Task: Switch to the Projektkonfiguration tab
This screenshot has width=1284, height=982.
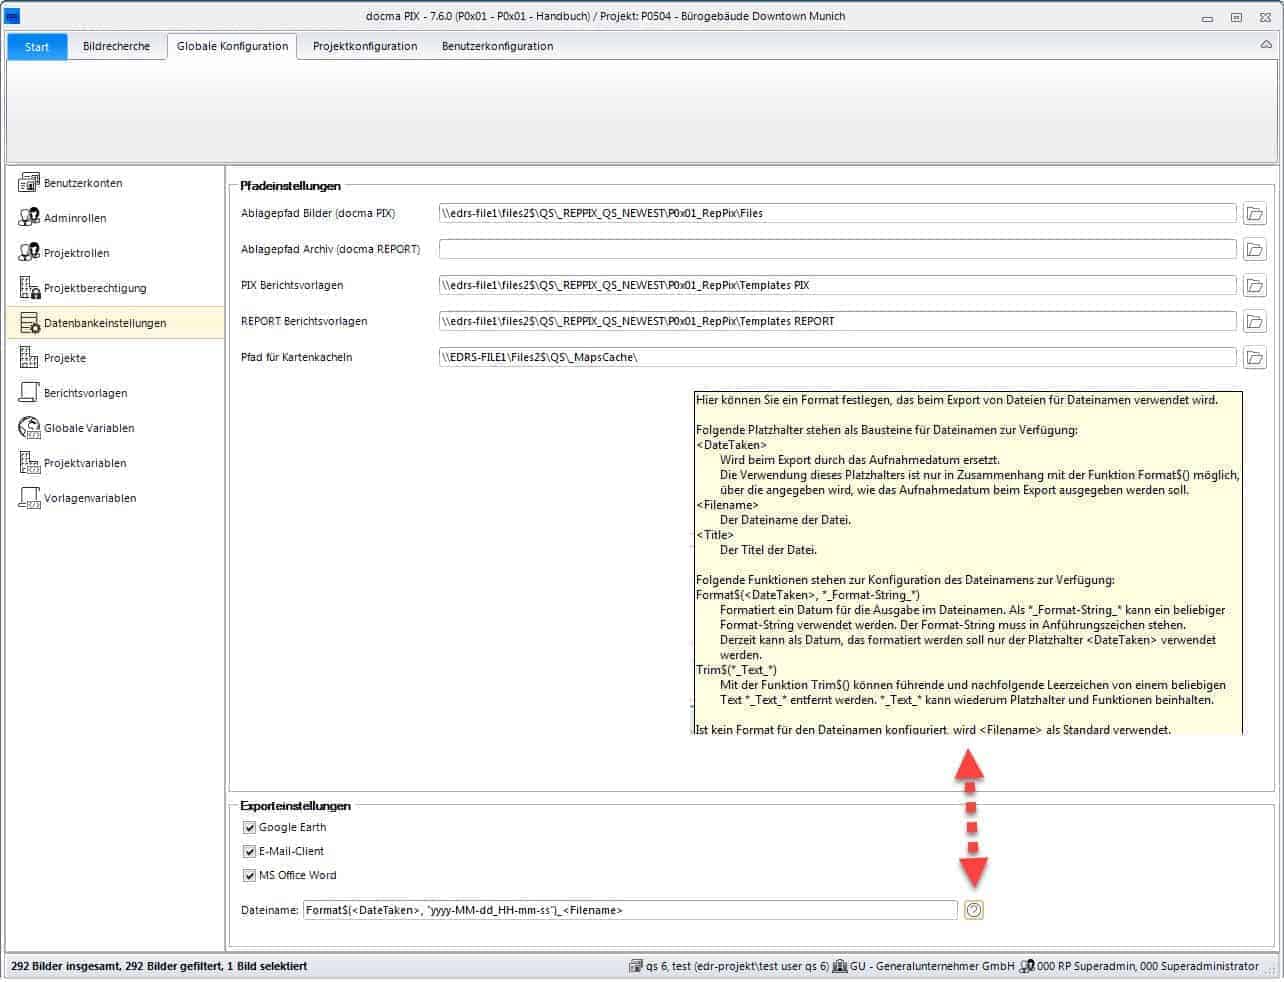Action: coord(365,46)
